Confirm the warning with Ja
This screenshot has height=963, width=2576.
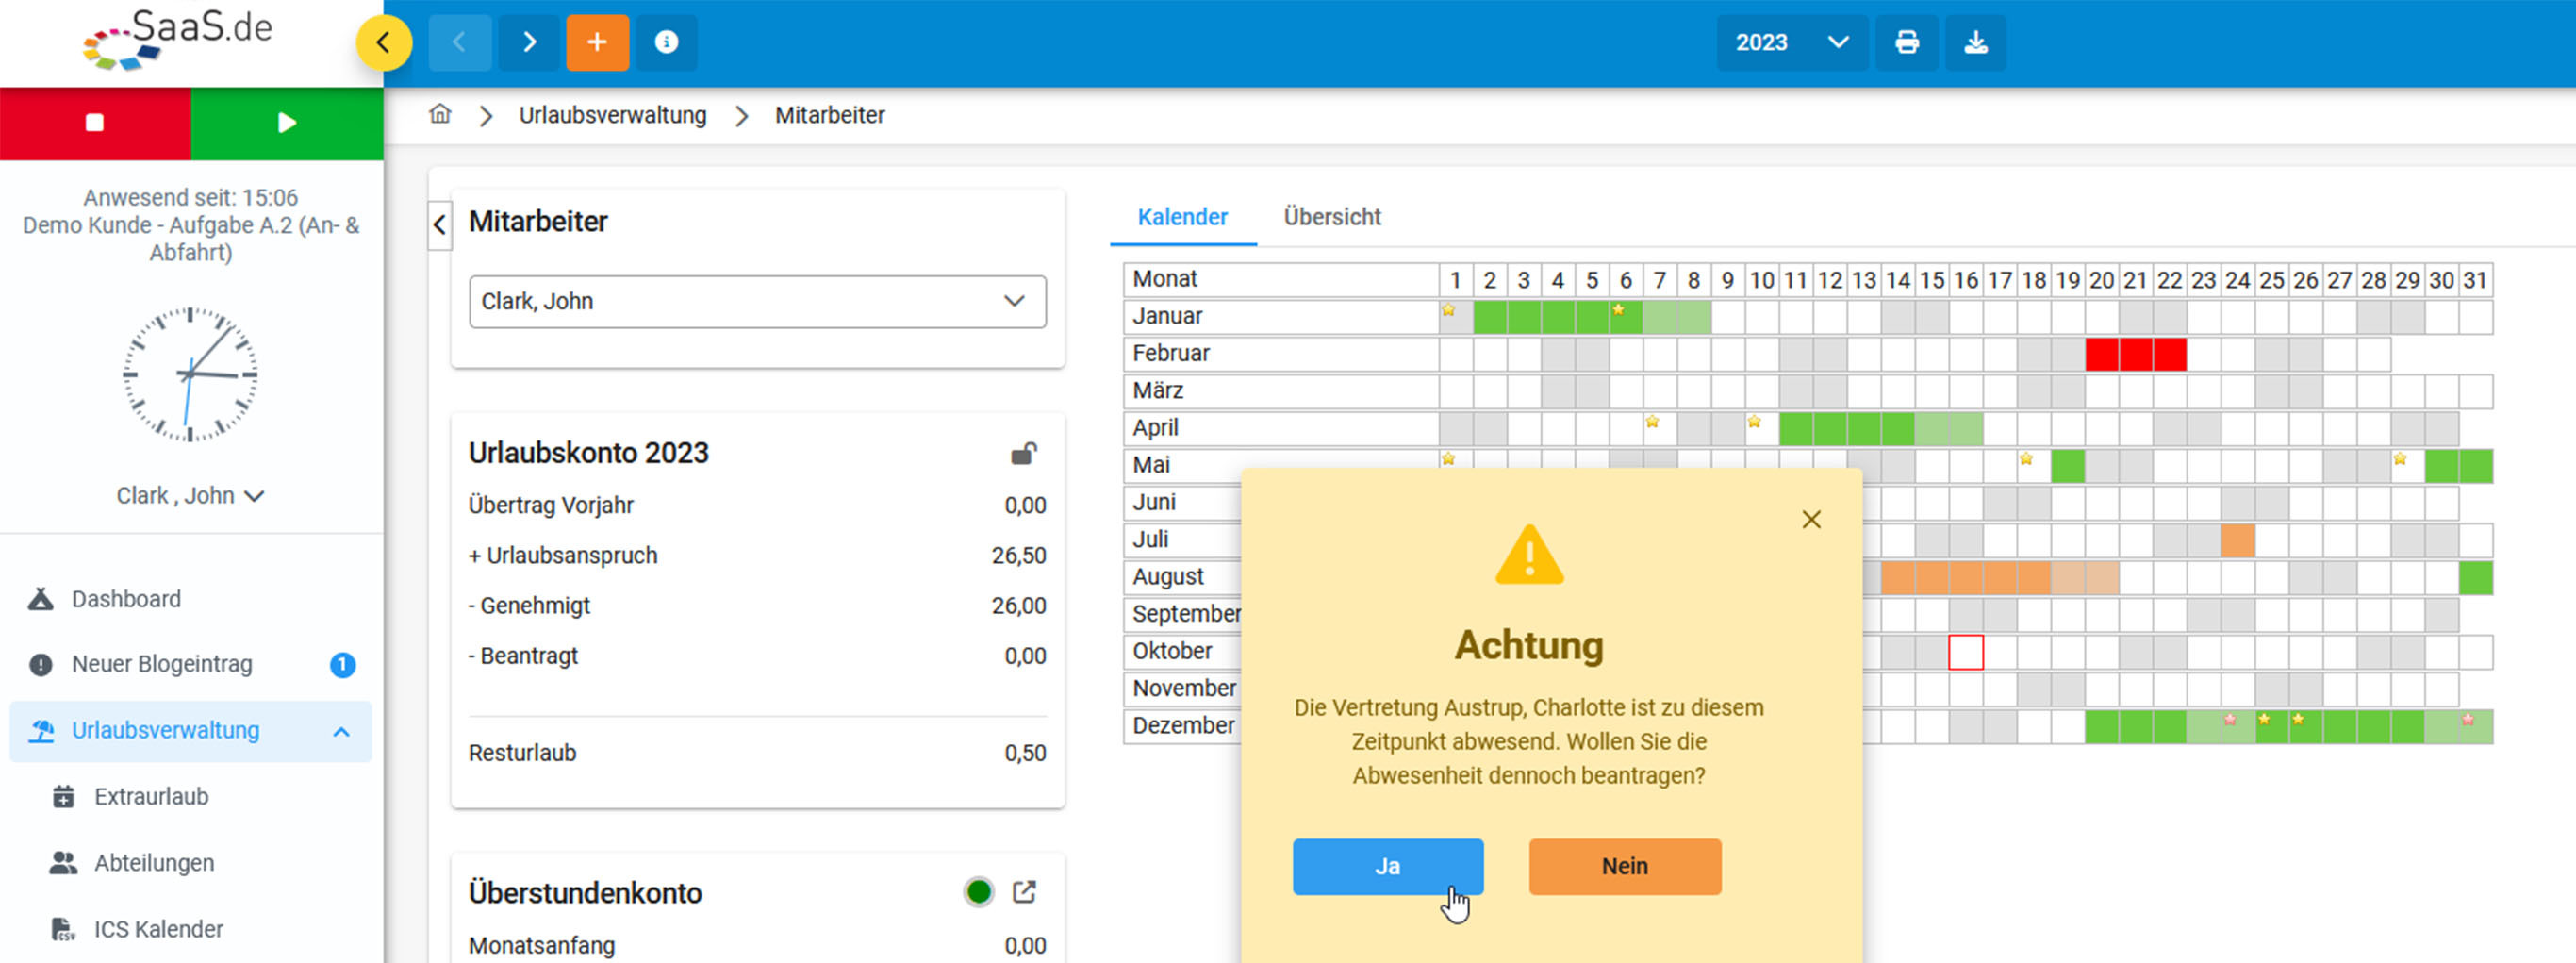coord(1387,866)
